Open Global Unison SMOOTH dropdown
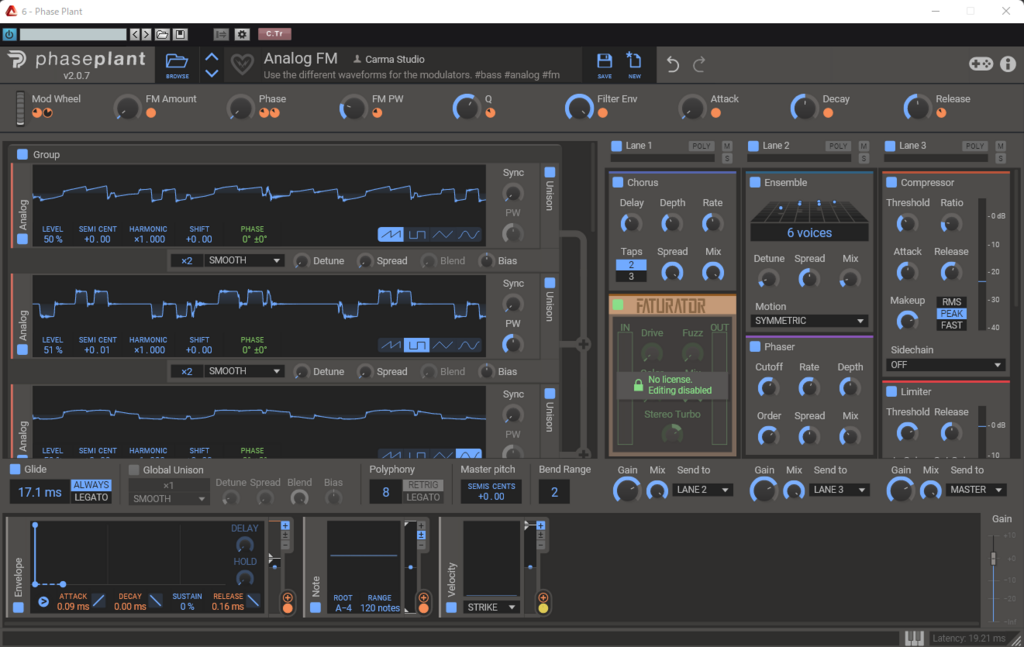The image size is (1024, 647). [x=168, y=498]
